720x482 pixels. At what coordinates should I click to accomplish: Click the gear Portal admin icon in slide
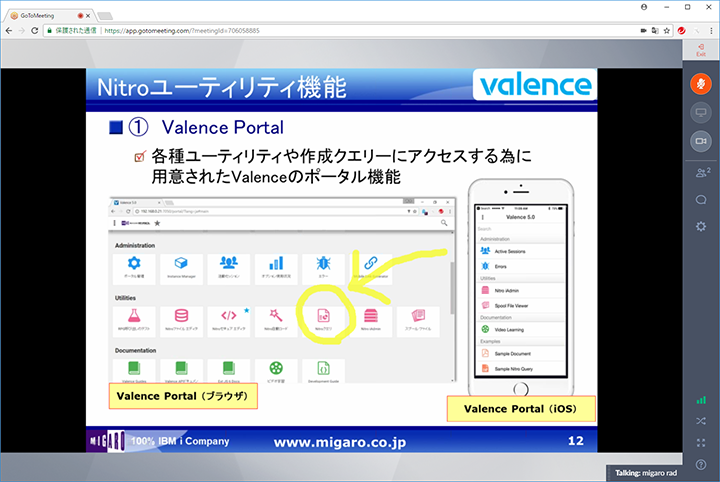point(134,263)
